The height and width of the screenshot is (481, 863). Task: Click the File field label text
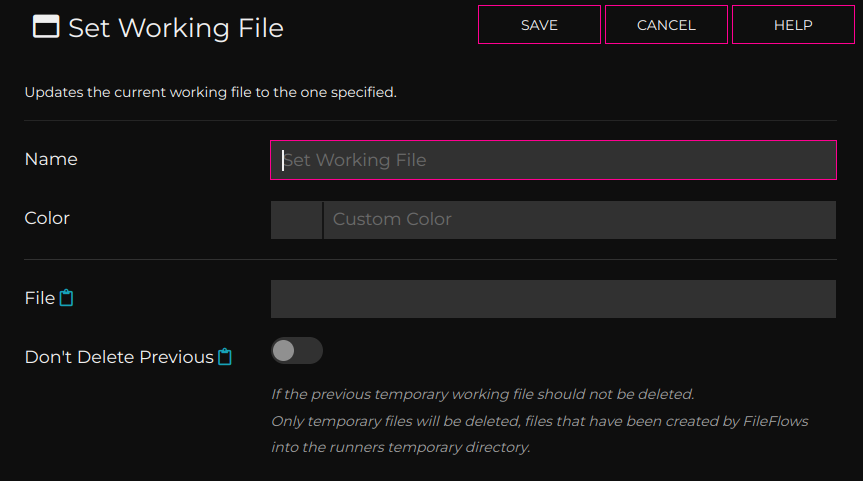(40, 298)
